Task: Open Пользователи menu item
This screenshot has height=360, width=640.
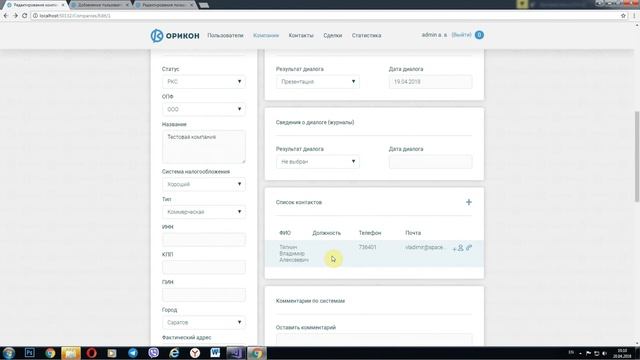Action: click(x=225, y=36)
